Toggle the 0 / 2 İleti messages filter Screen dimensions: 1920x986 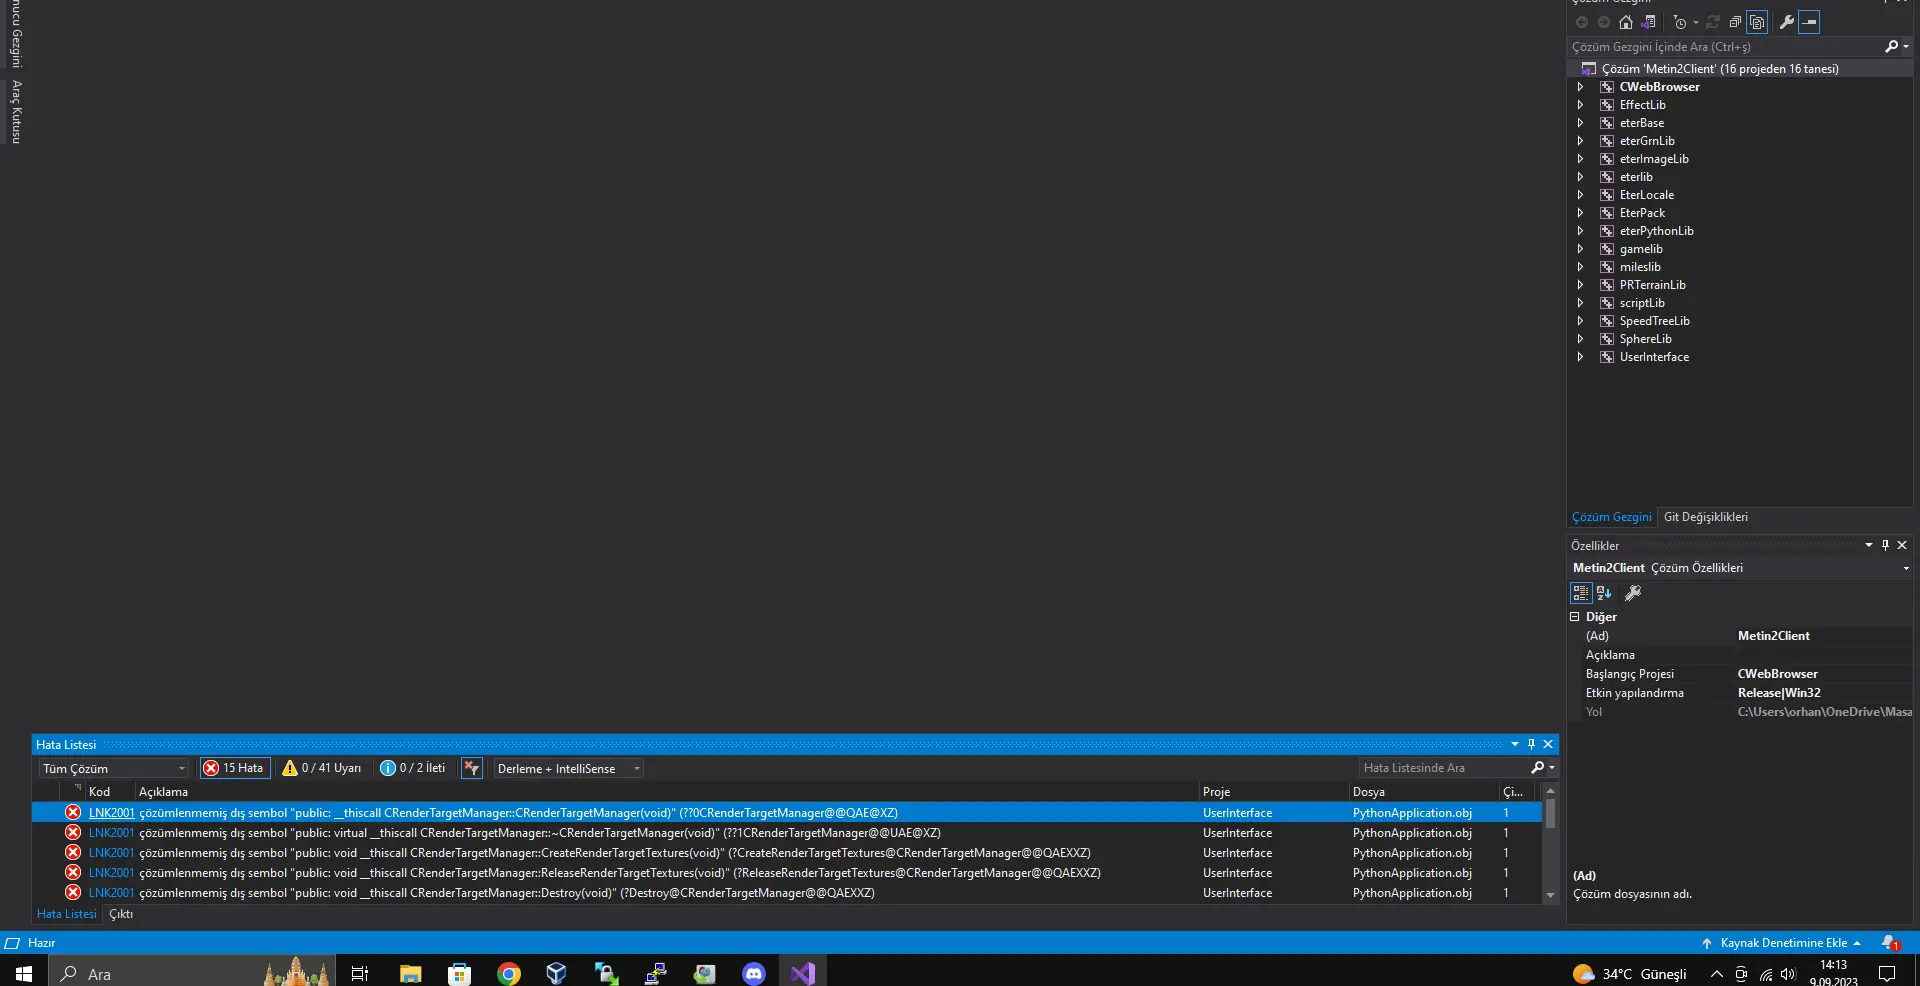click(x=413, y=768)
